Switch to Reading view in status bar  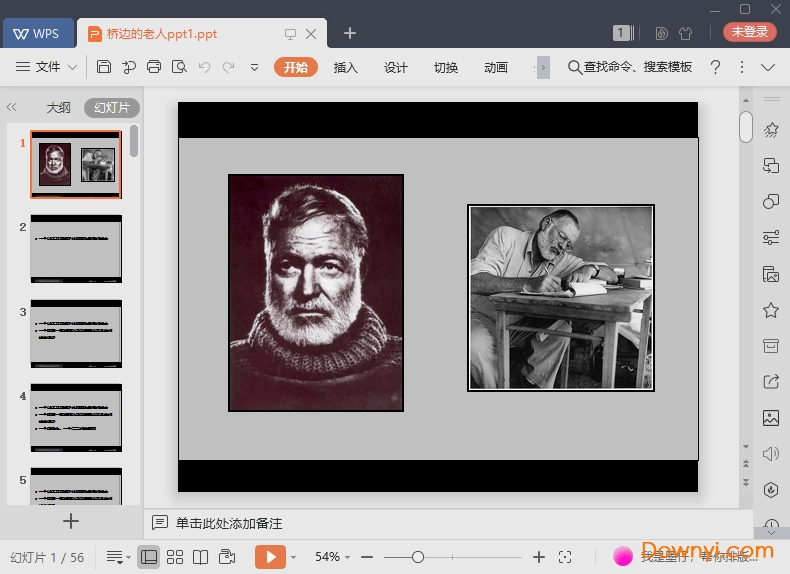coord(201,557)
